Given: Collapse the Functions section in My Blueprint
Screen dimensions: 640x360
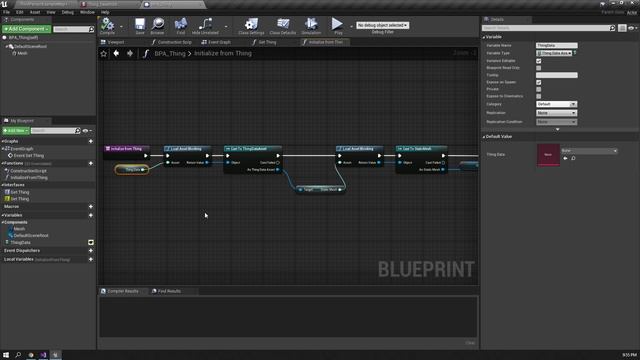Looking at the screenshot, I should [x=3, y=163].
